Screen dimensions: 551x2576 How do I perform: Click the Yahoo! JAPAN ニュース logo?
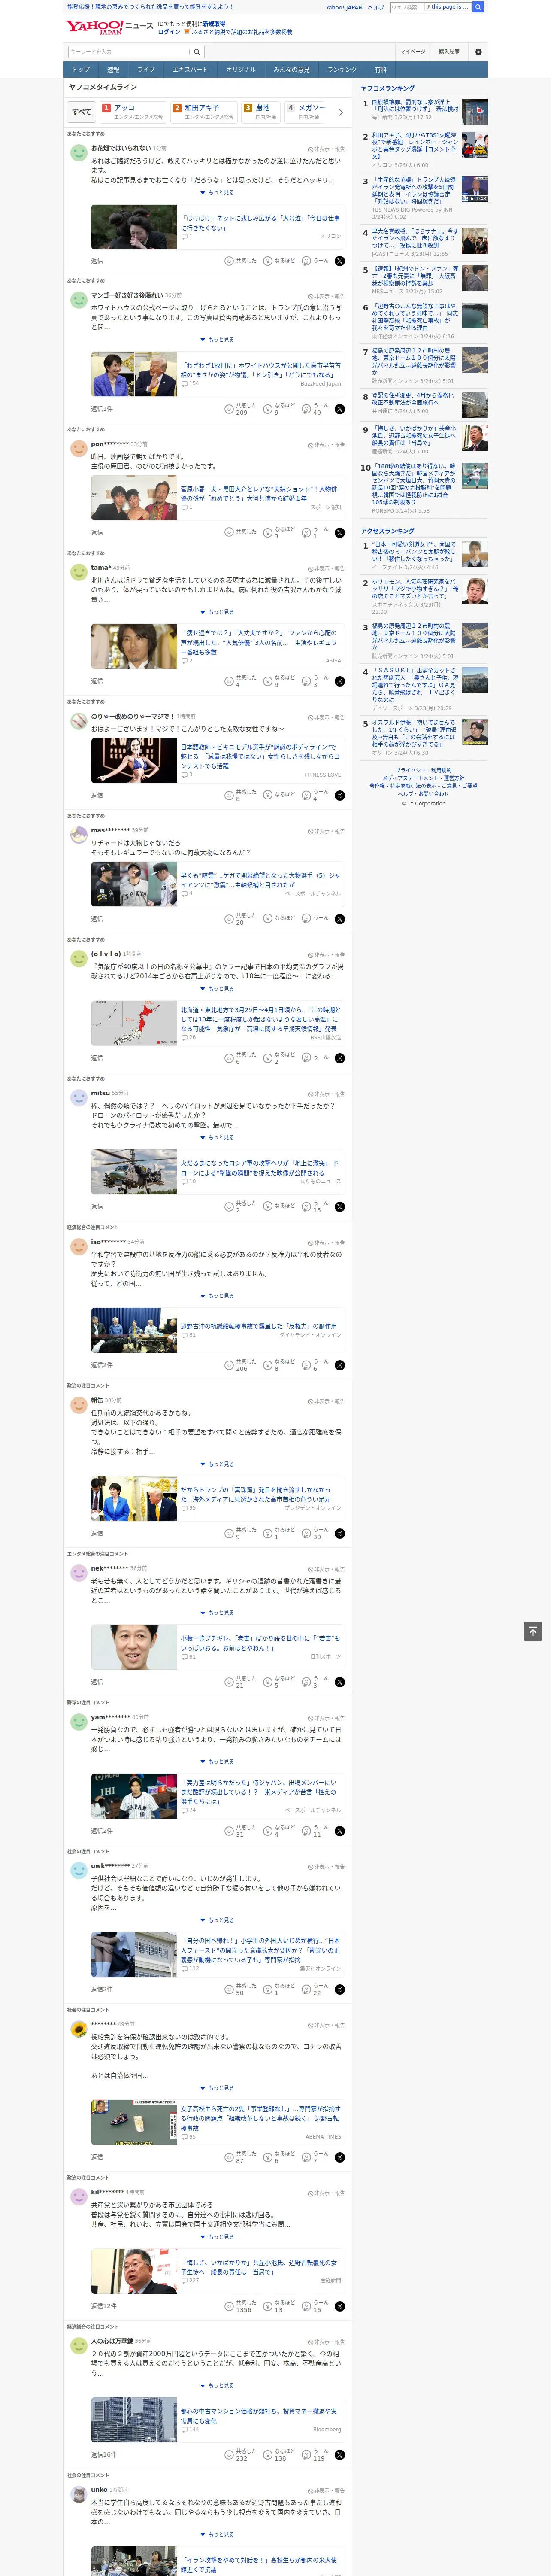click(109, 27)
